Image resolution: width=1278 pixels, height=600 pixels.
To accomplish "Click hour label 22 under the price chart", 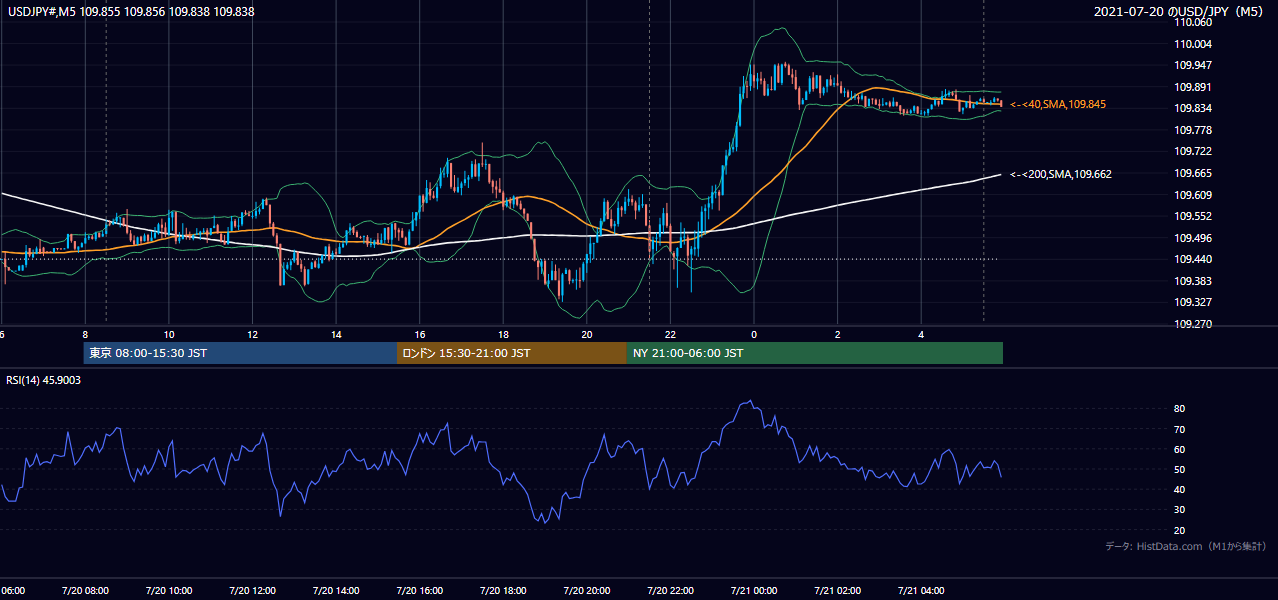I will pos(670,334).
